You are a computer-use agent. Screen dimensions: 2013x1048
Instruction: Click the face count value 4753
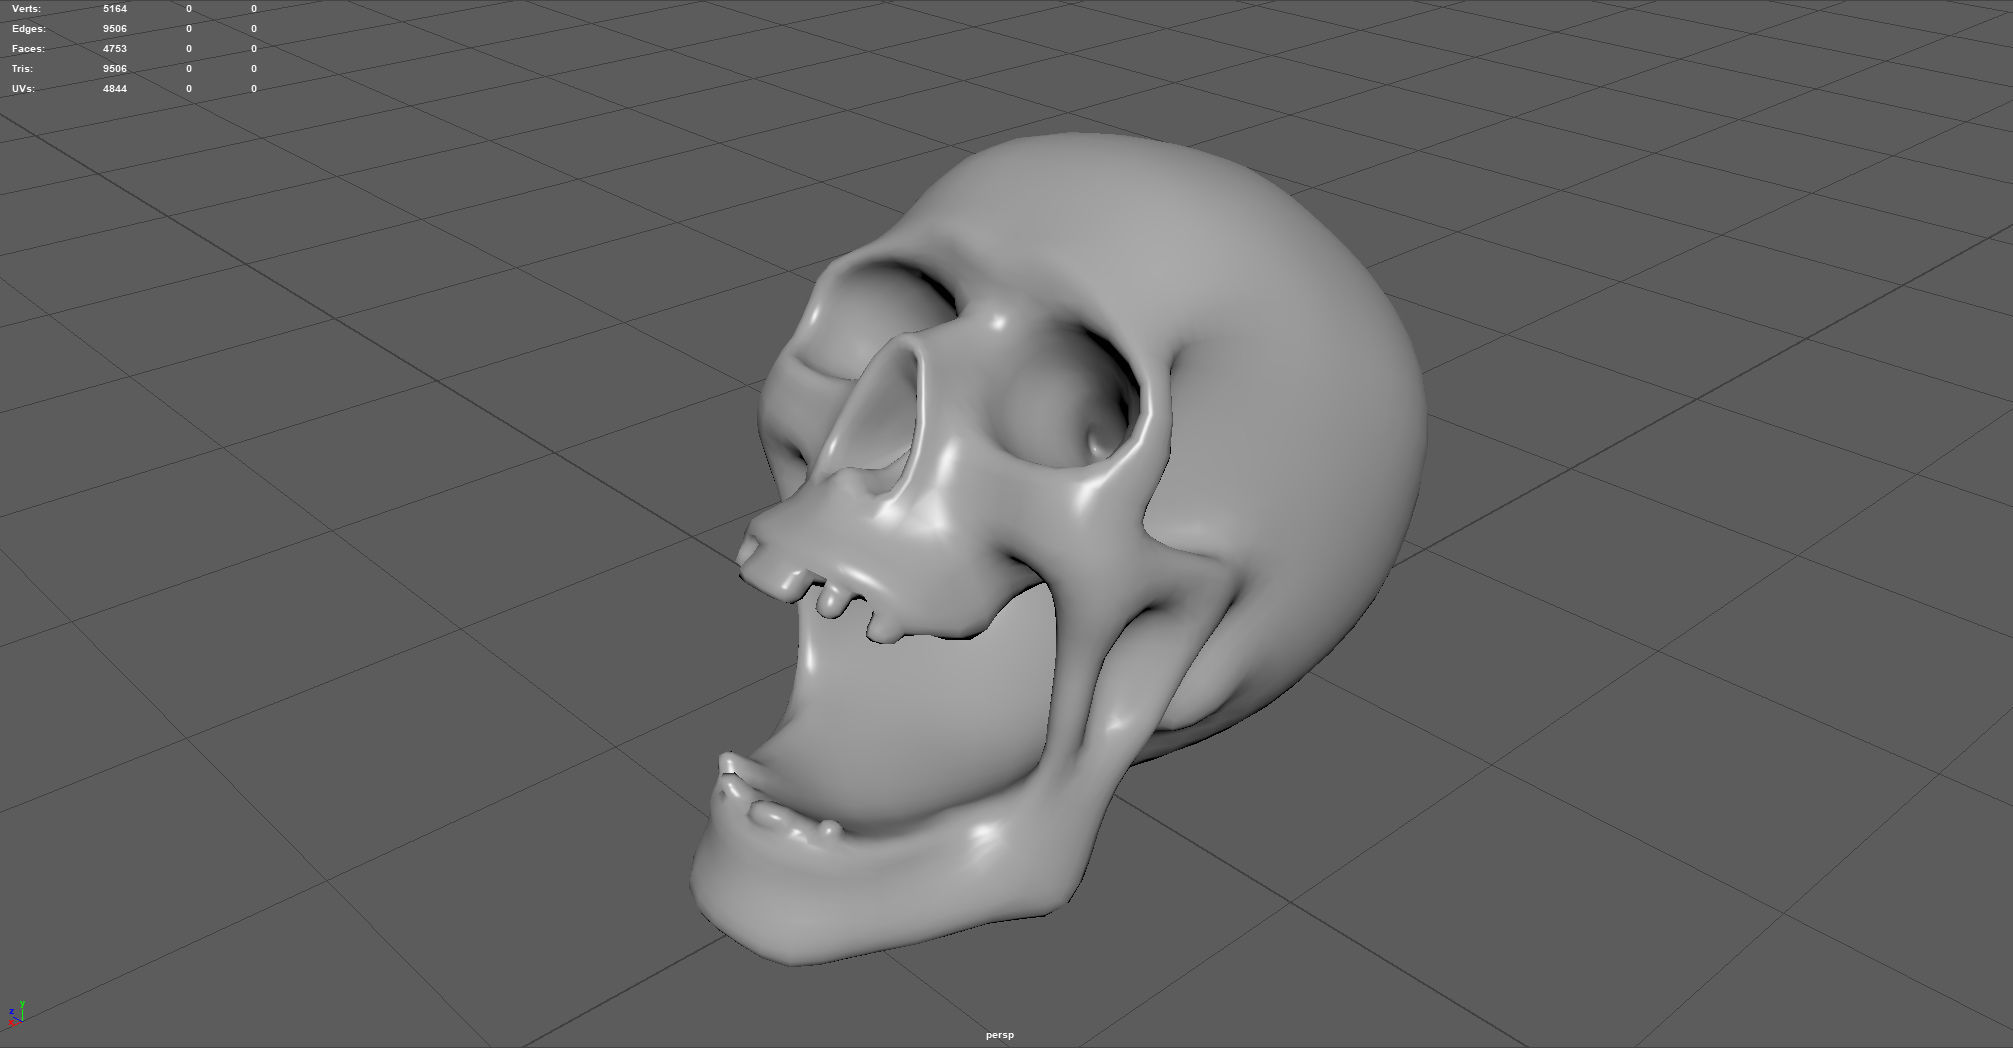click(115, 48)
